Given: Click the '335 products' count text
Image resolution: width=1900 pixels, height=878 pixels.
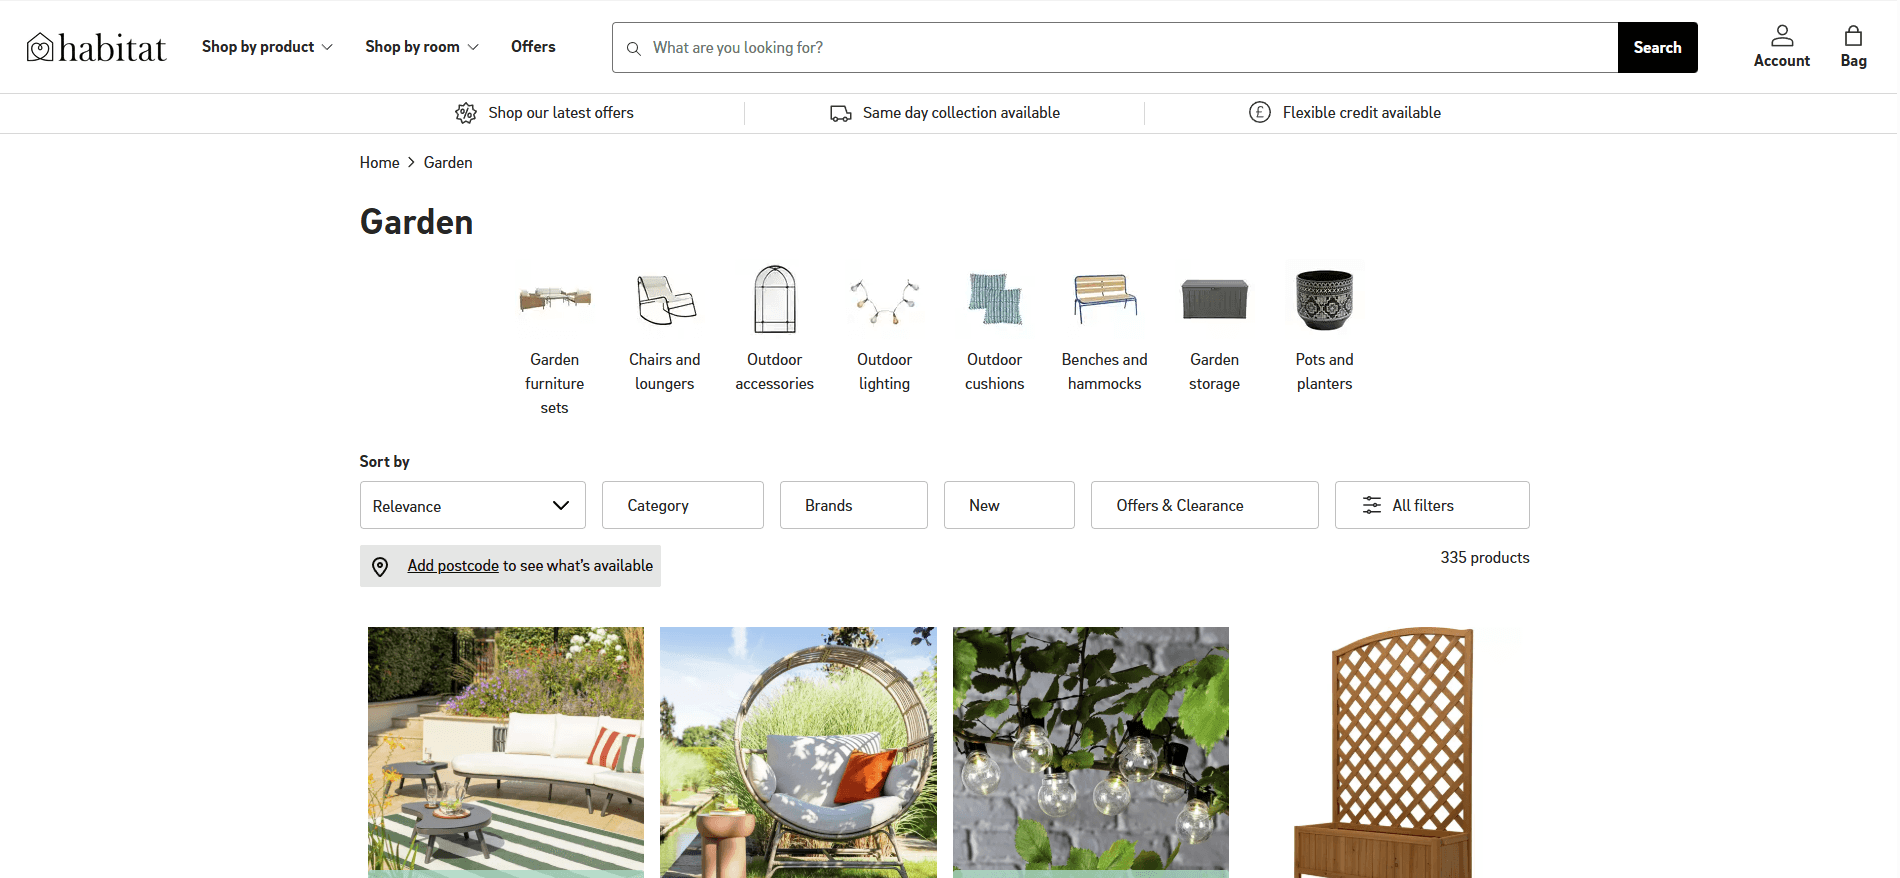Looking at the screenshot, I should pos(1485,558).
